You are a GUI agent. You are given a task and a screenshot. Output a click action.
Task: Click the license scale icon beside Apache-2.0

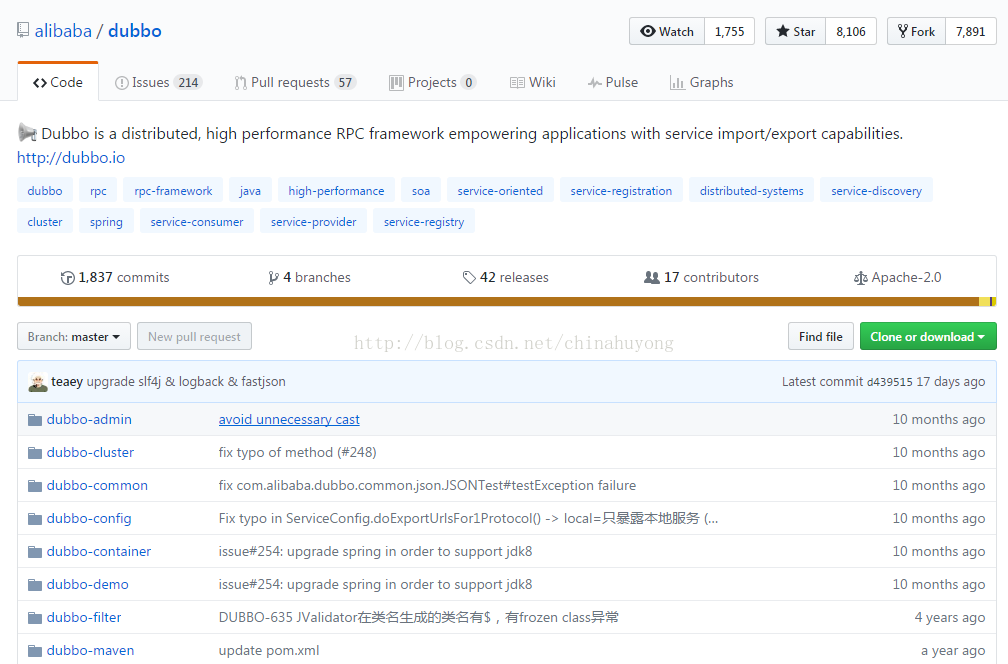click(x=860, y=278)
